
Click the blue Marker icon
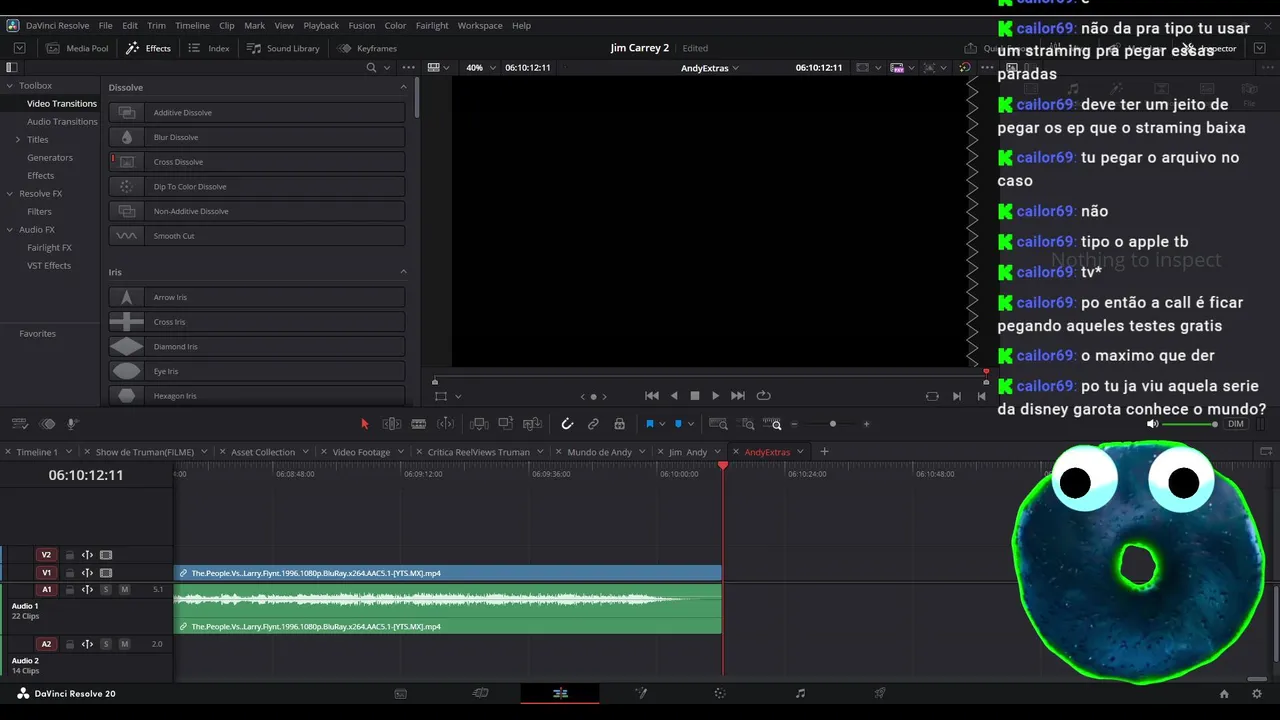(678, 424)
